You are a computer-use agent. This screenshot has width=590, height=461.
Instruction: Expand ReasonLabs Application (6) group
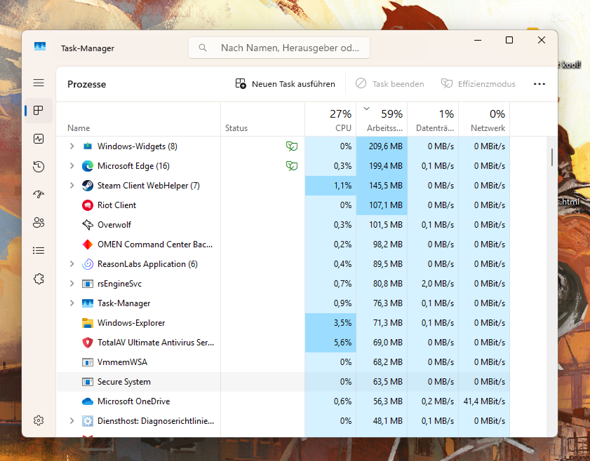point(71,264)
